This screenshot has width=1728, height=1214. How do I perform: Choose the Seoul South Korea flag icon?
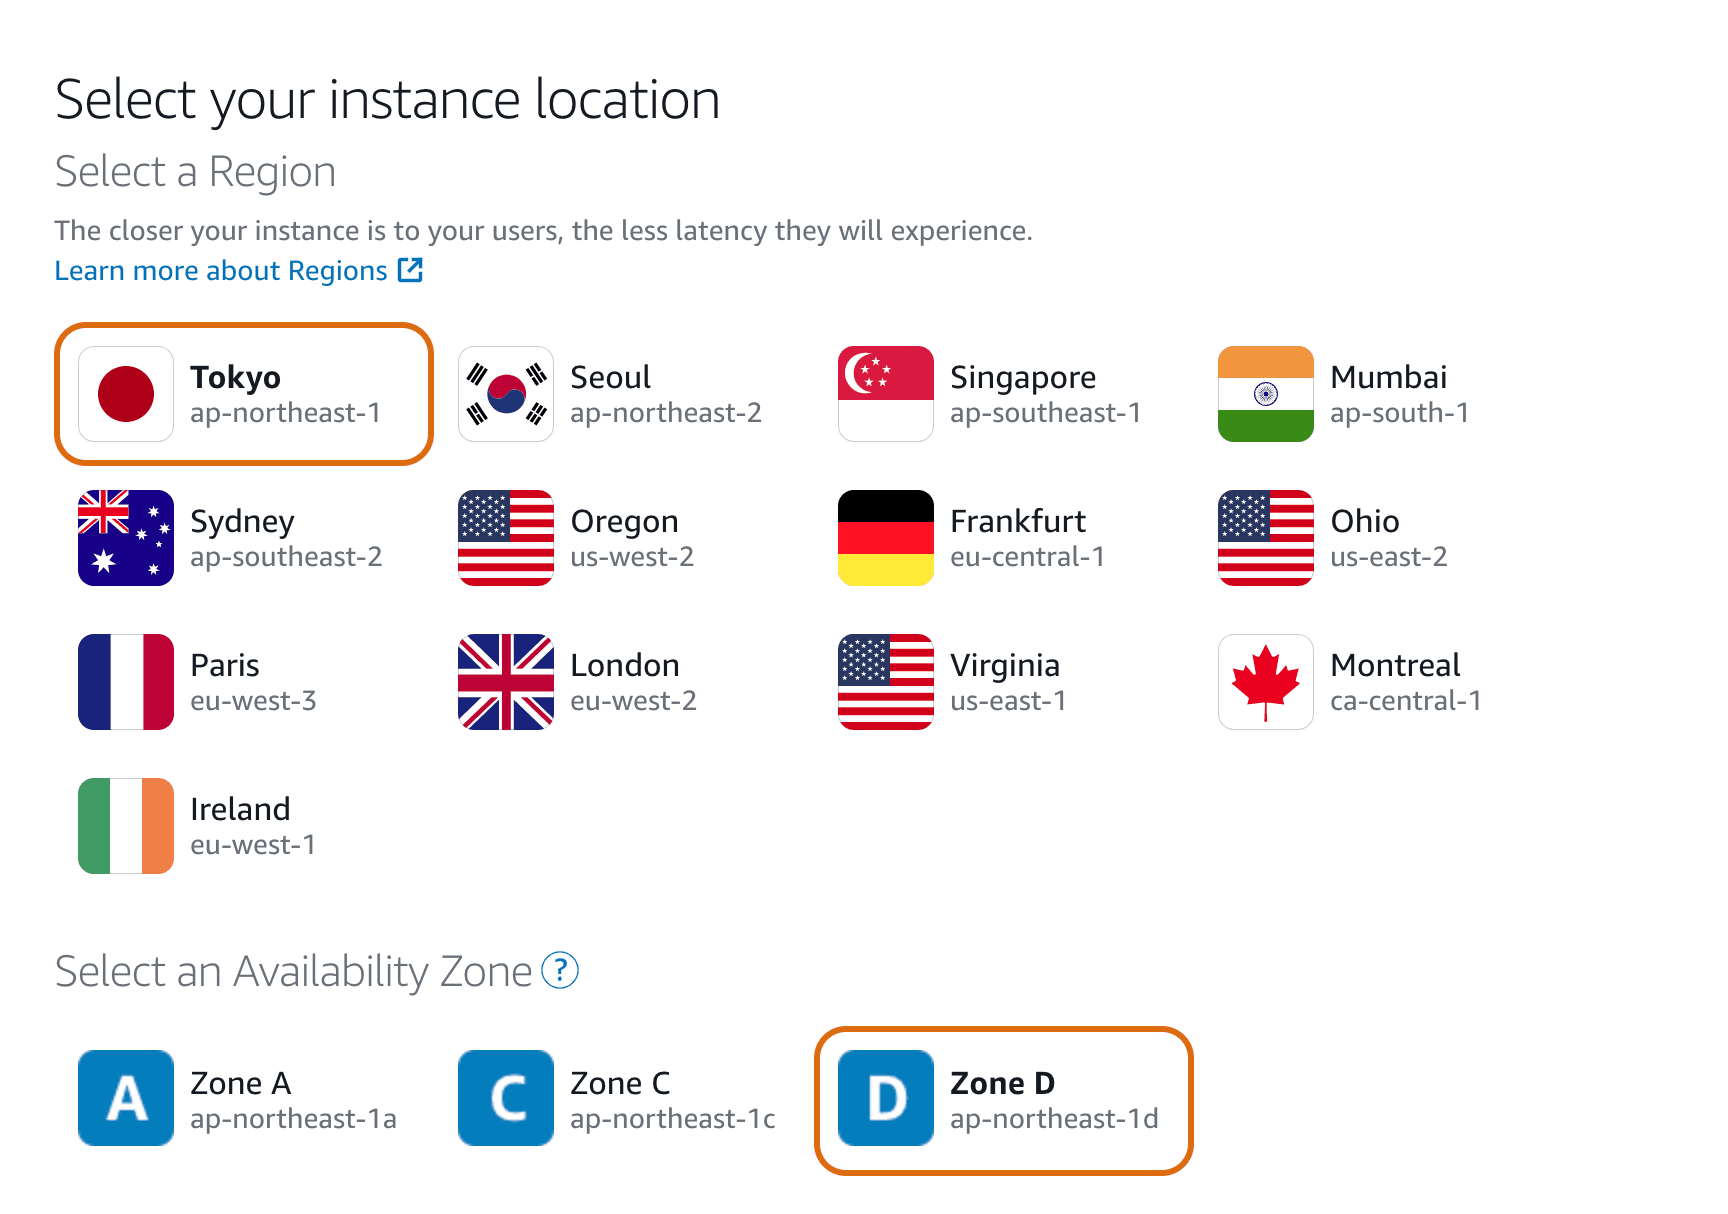point(506,394)
